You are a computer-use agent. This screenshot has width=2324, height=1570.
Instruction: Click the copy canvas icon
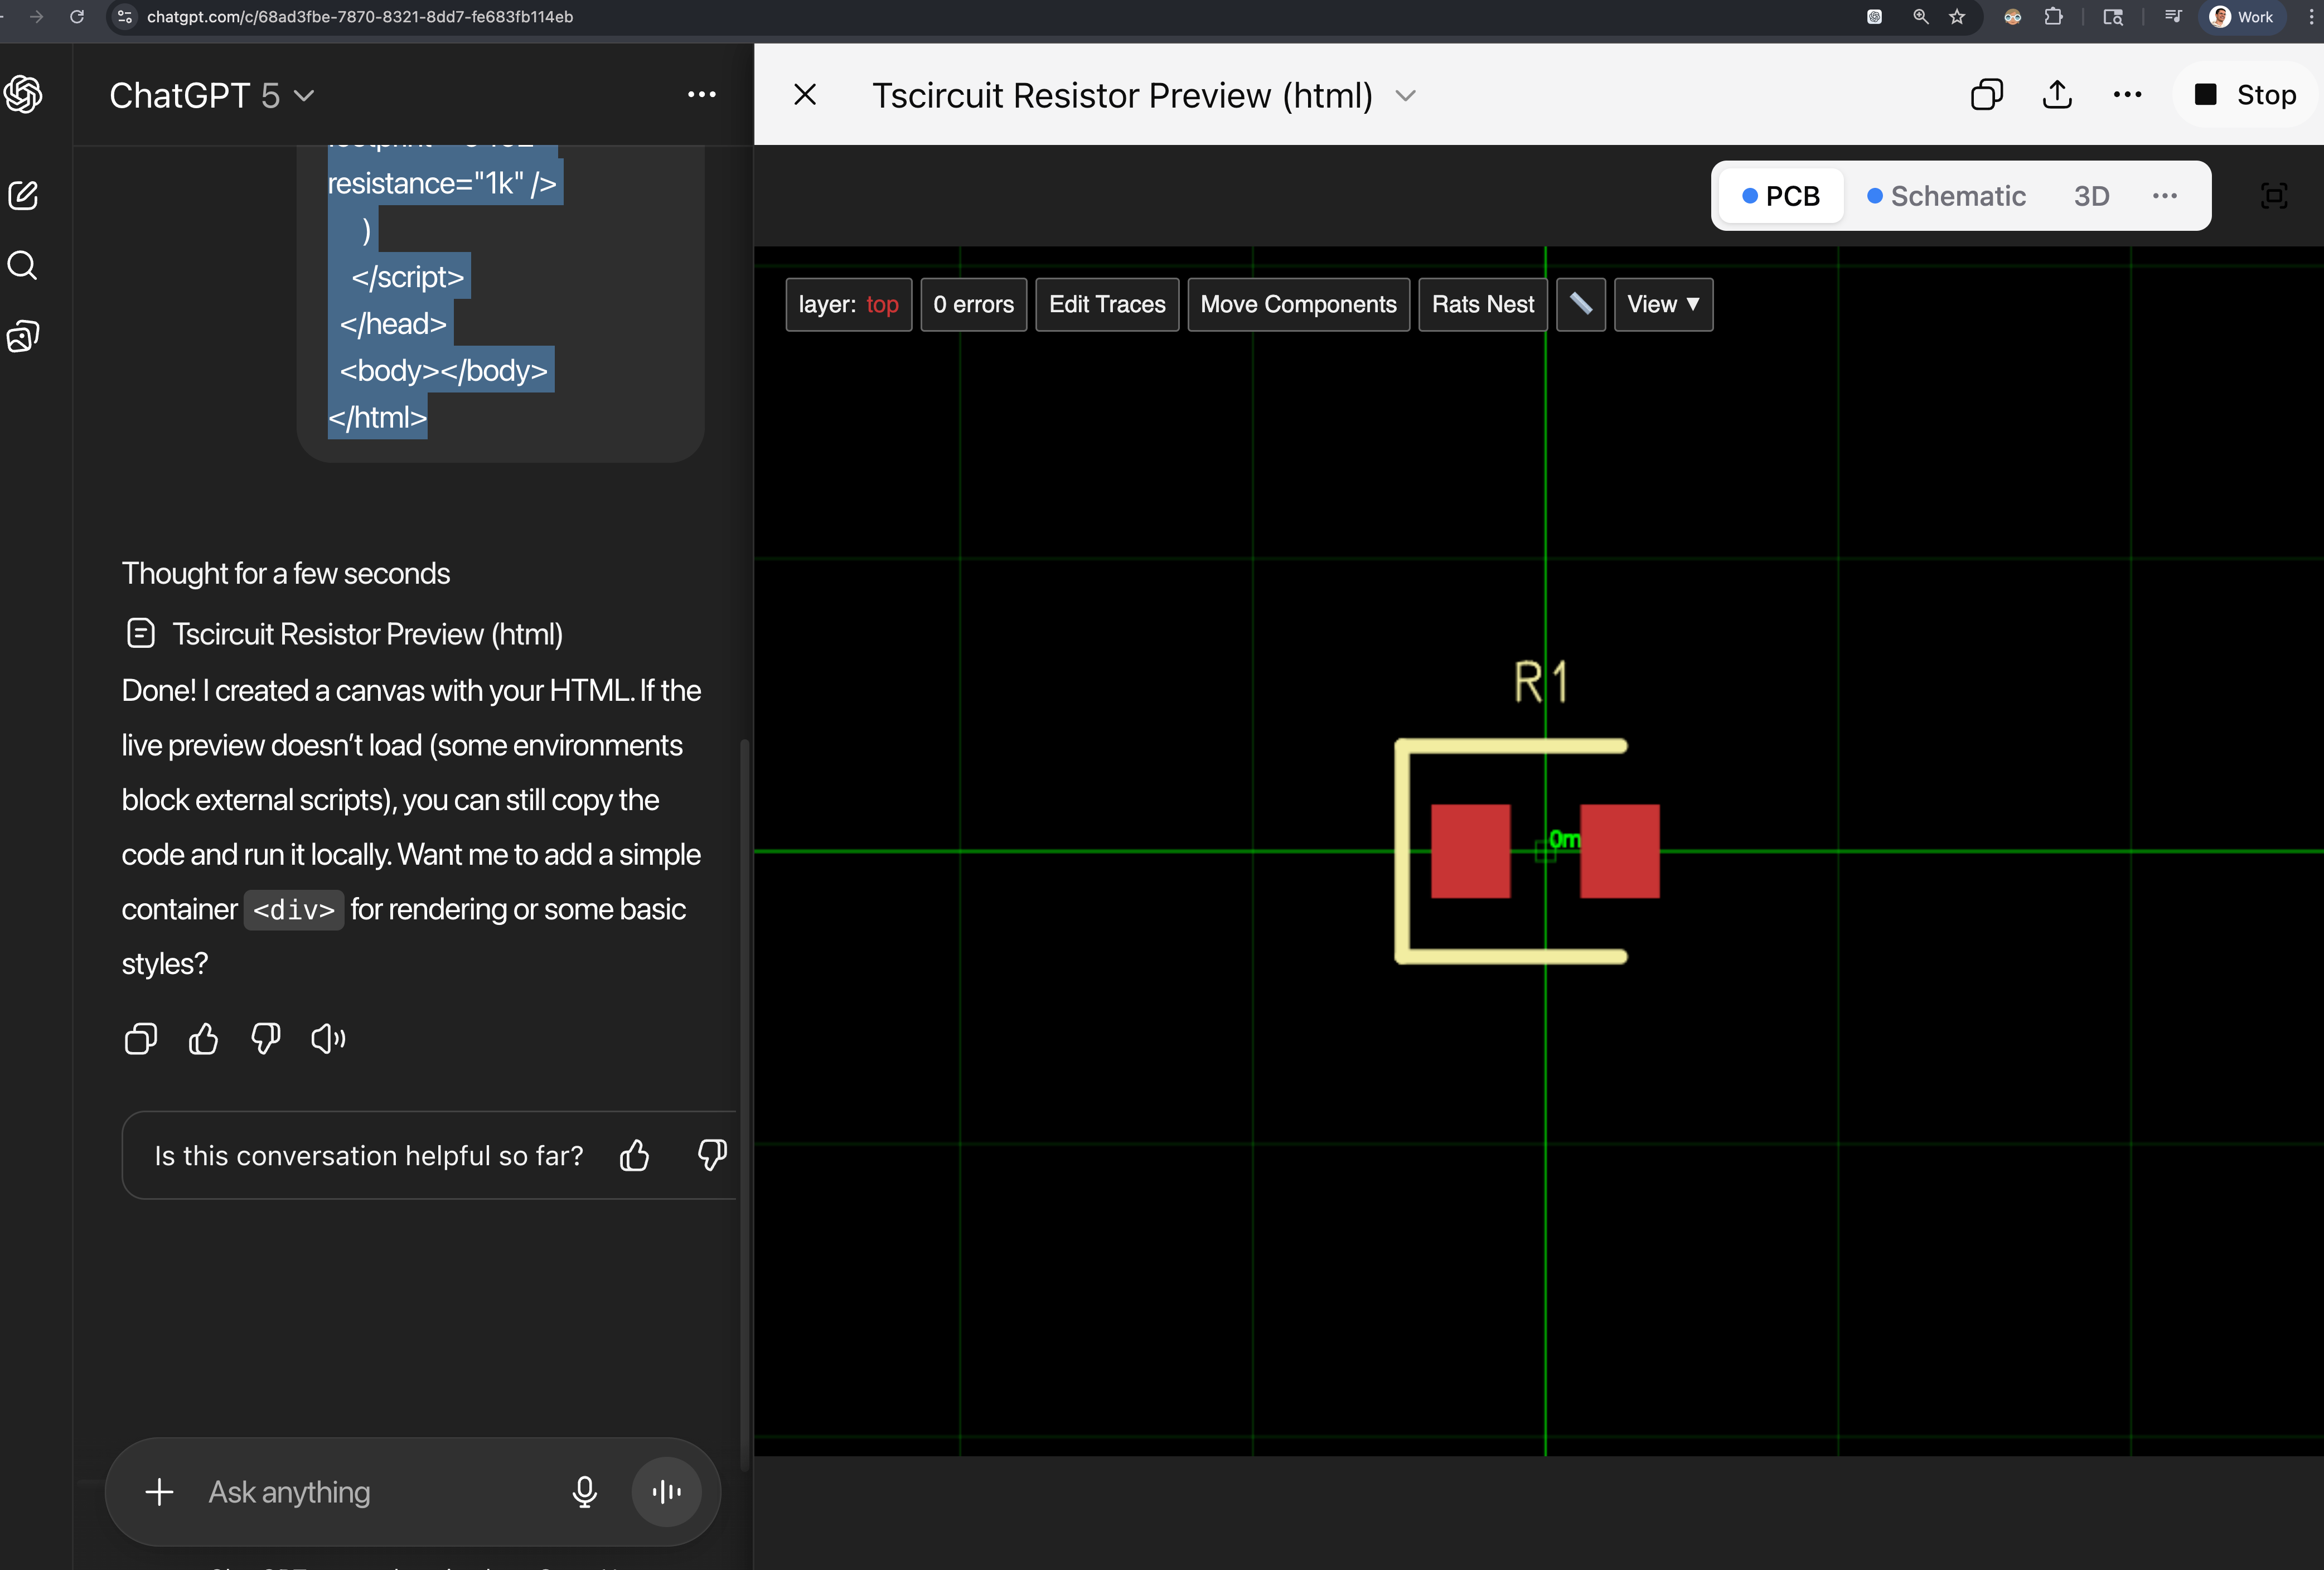coord(1986,95)
